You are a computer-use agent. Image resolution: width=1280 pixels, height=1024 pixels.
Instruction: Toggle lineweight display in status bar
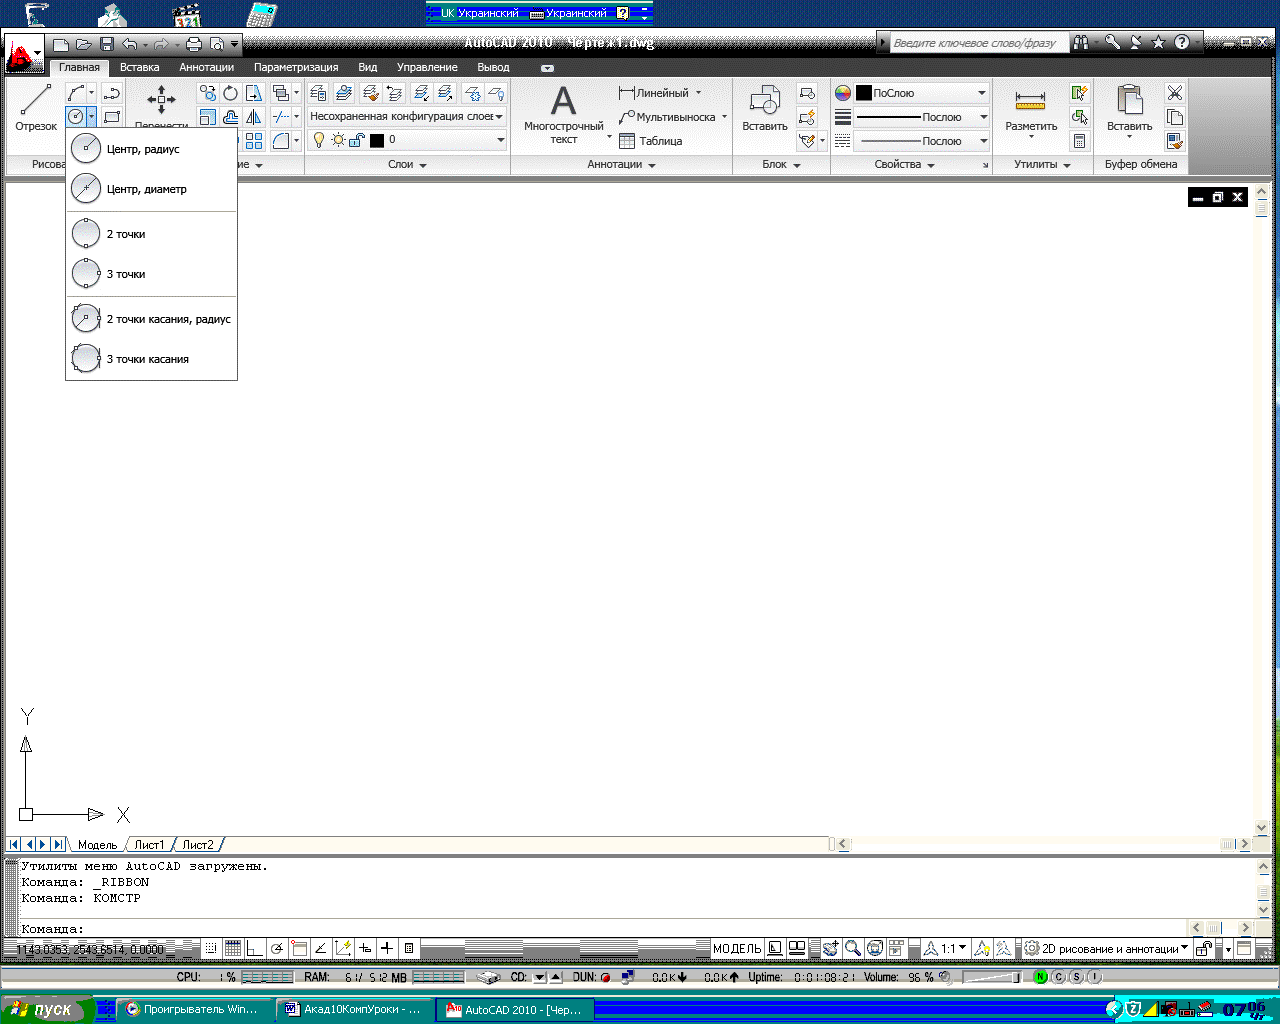point(387,948)
